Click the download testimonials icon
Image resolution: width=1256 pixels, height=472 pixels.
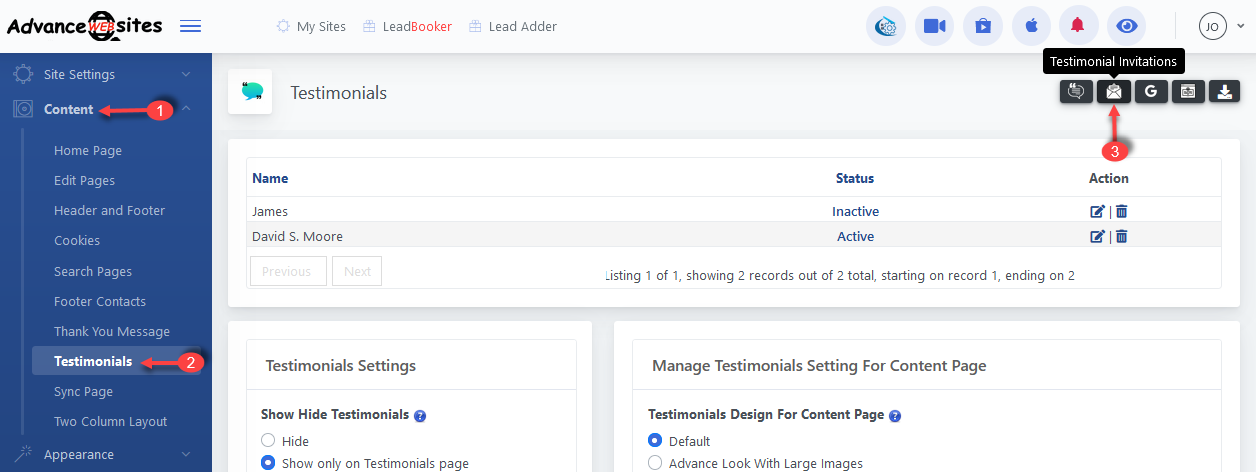point(1224,91)
